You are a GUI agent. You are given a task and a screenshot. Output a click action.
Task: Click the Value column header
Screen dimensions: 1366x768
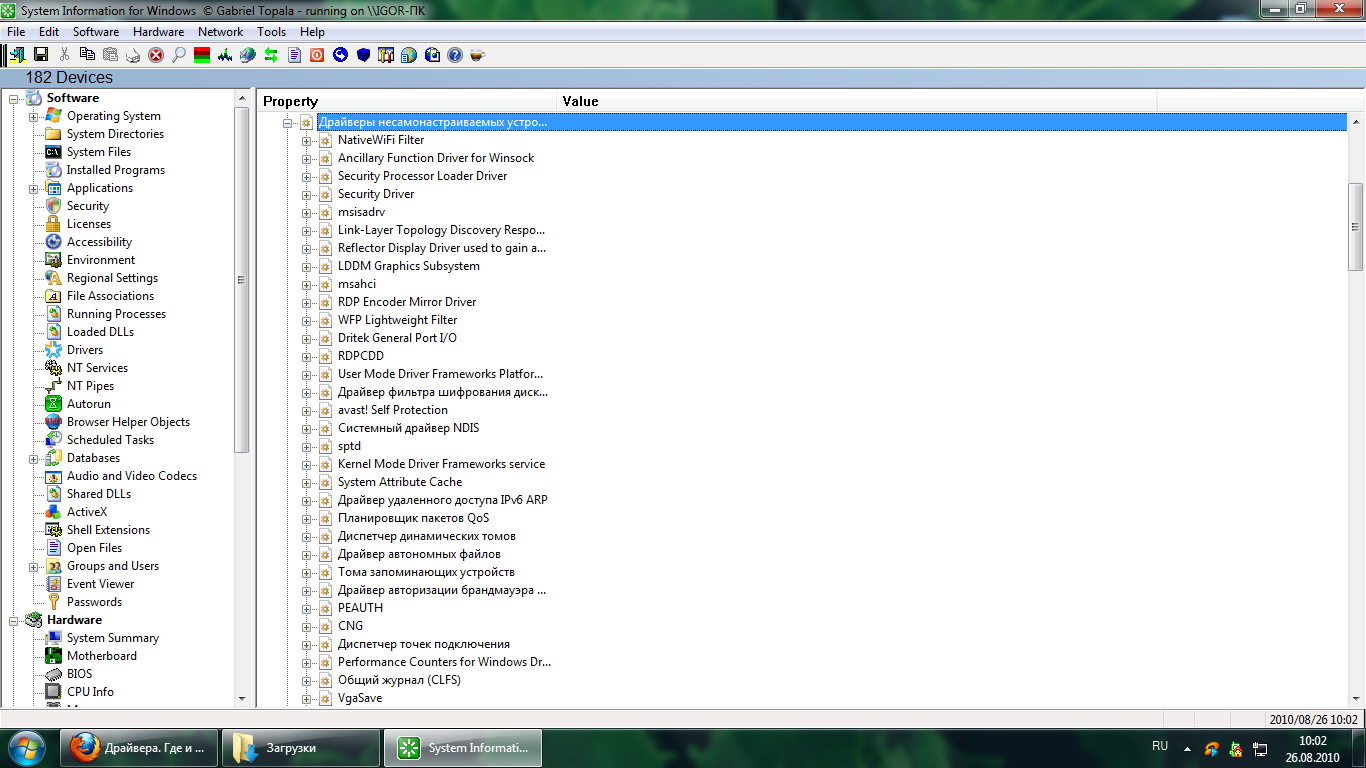[857, 101]
